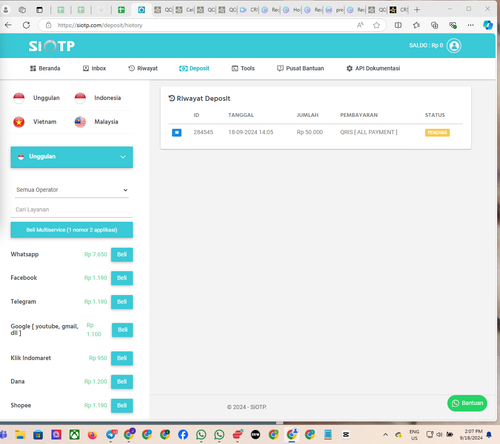The width and height of the screenshot is (500, 444).
Task: Show hidden system tray icons
Action: (x=385, y=435)
